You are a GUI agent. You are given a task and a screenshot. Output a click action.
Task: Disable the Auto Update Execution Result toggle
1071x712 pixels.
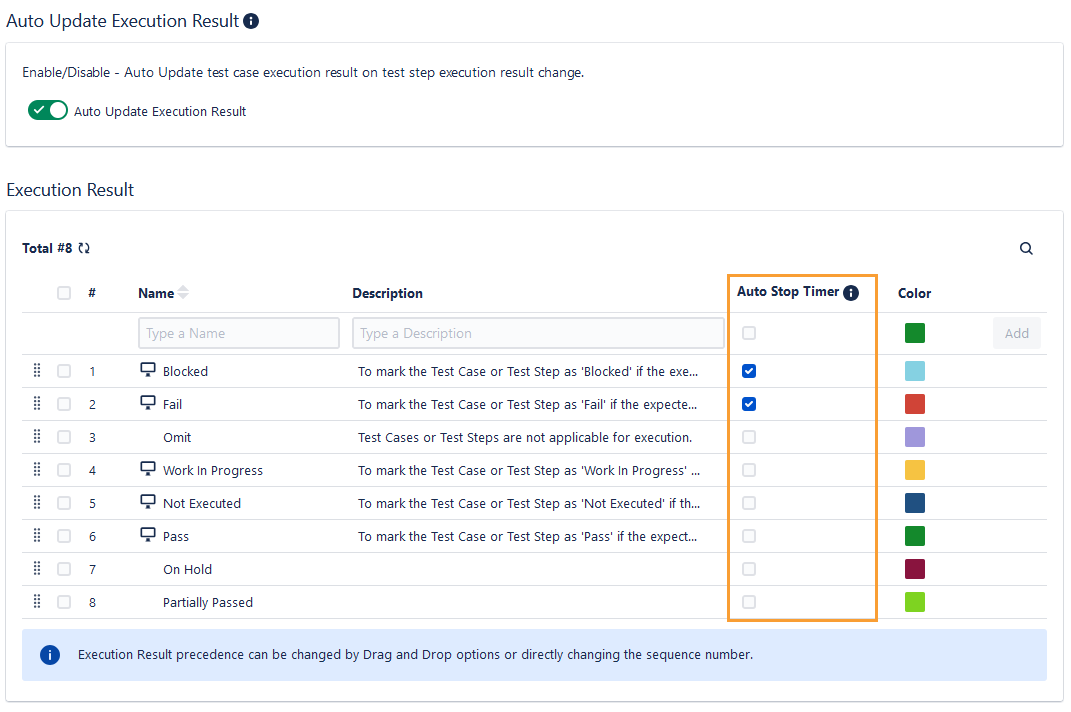pos(47,110)
